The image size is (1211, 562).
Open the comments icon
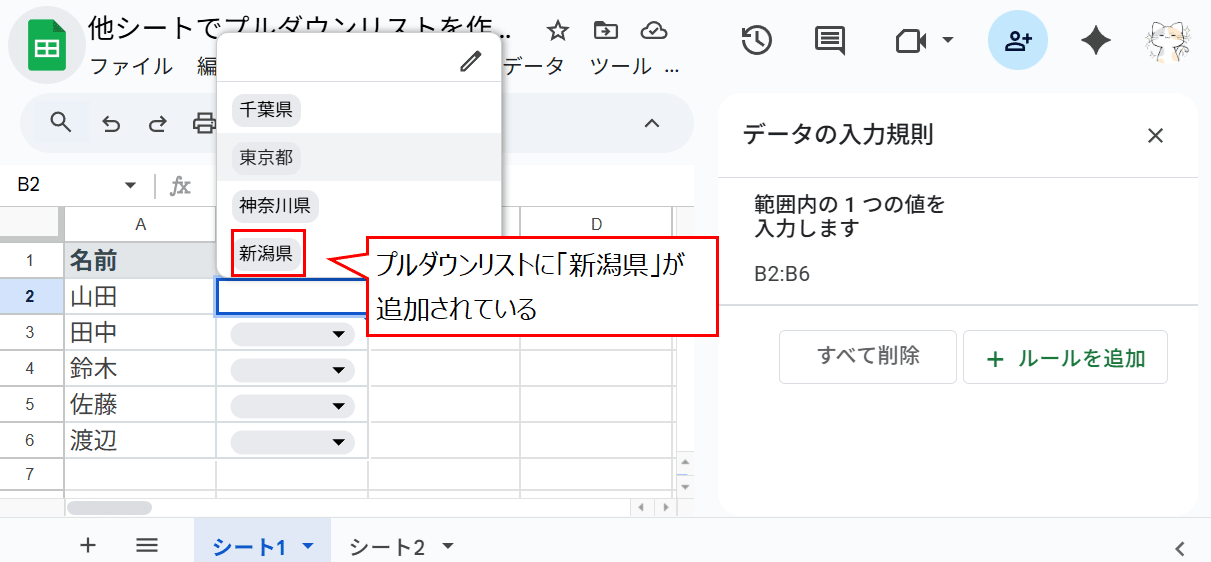pos(830,41)
